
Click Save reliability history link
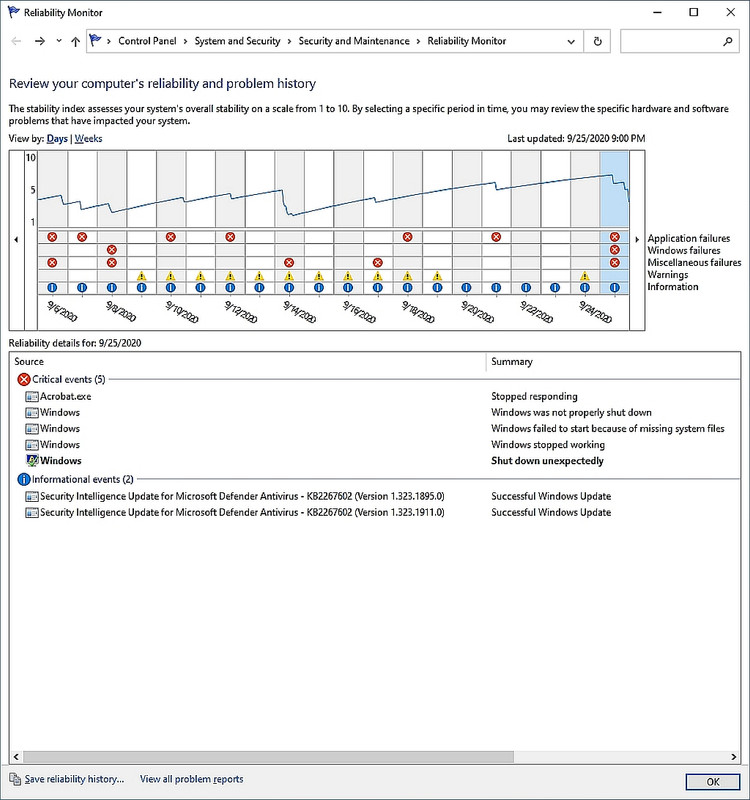74,779
